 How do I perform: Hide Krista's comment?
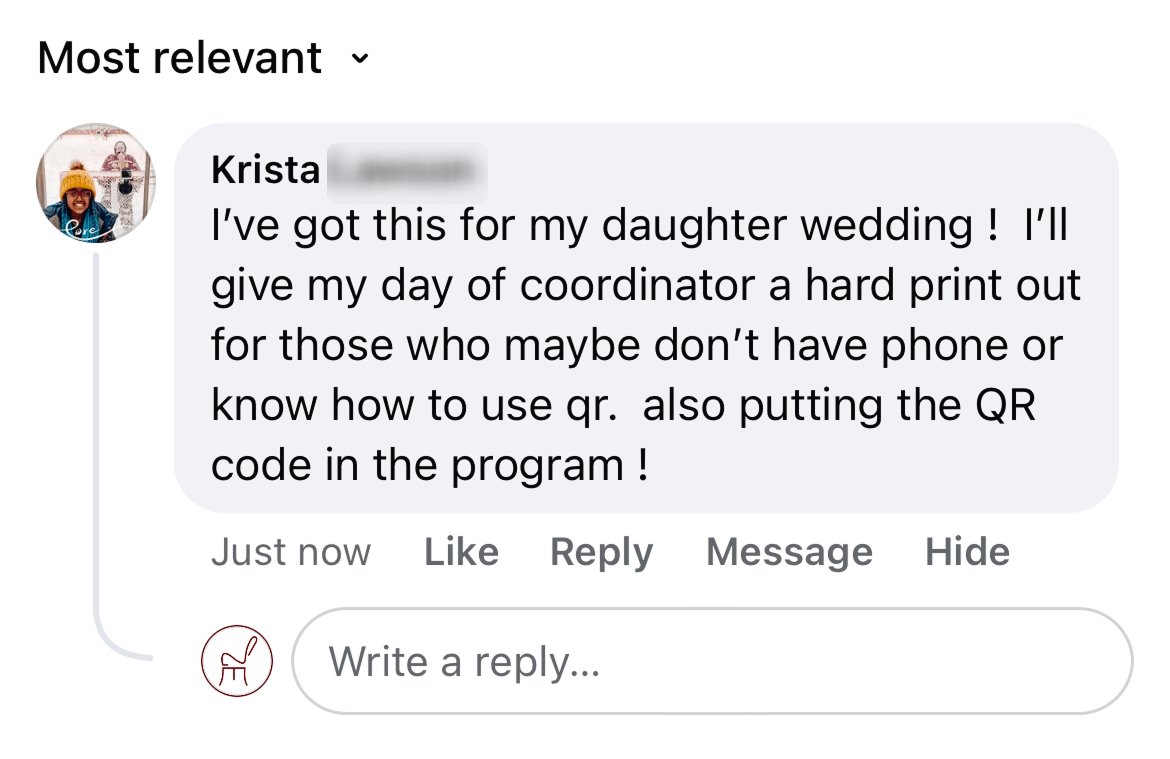tap(967, 552)
